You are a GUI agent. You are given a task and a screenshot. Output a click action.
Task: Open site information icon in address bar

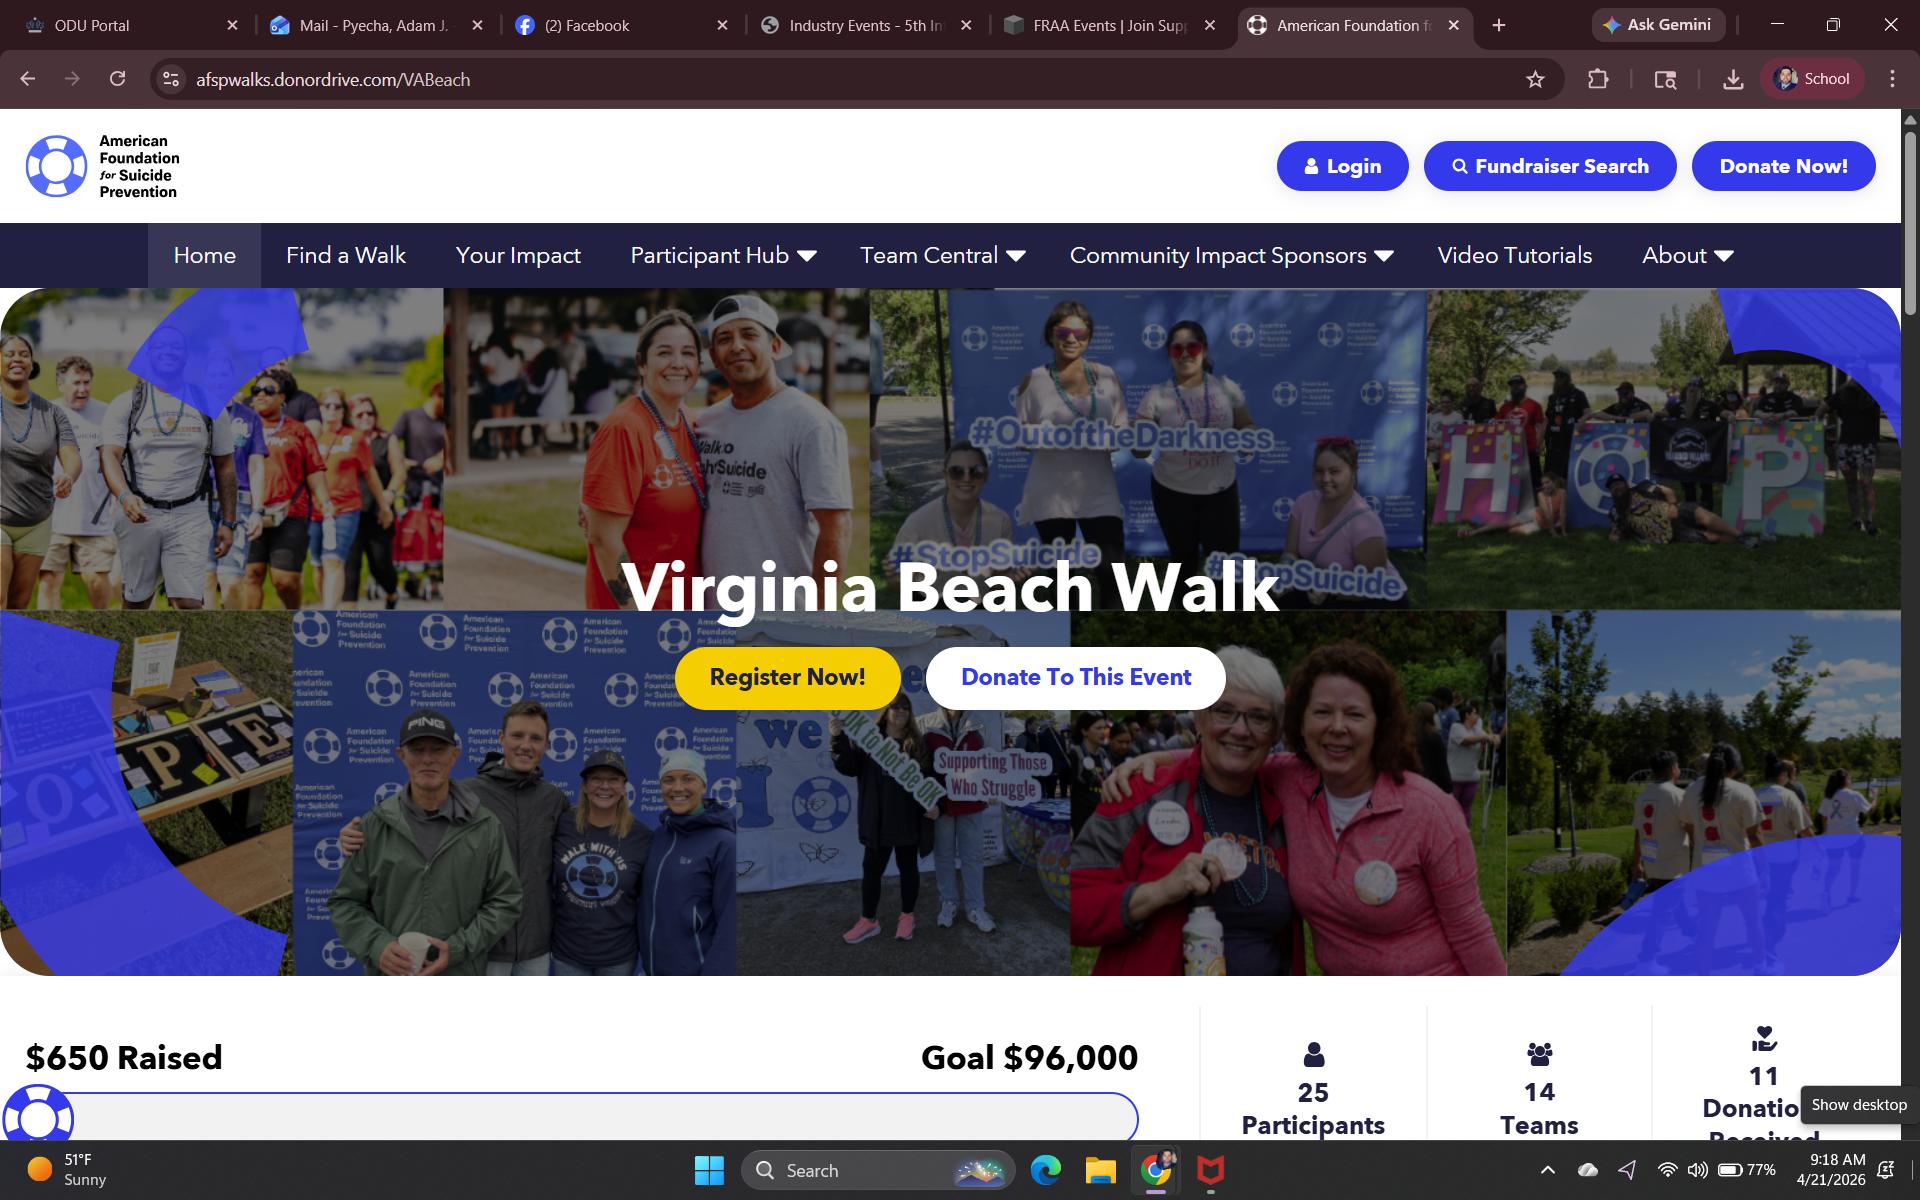pyautogui.click(x=171, y=79)
